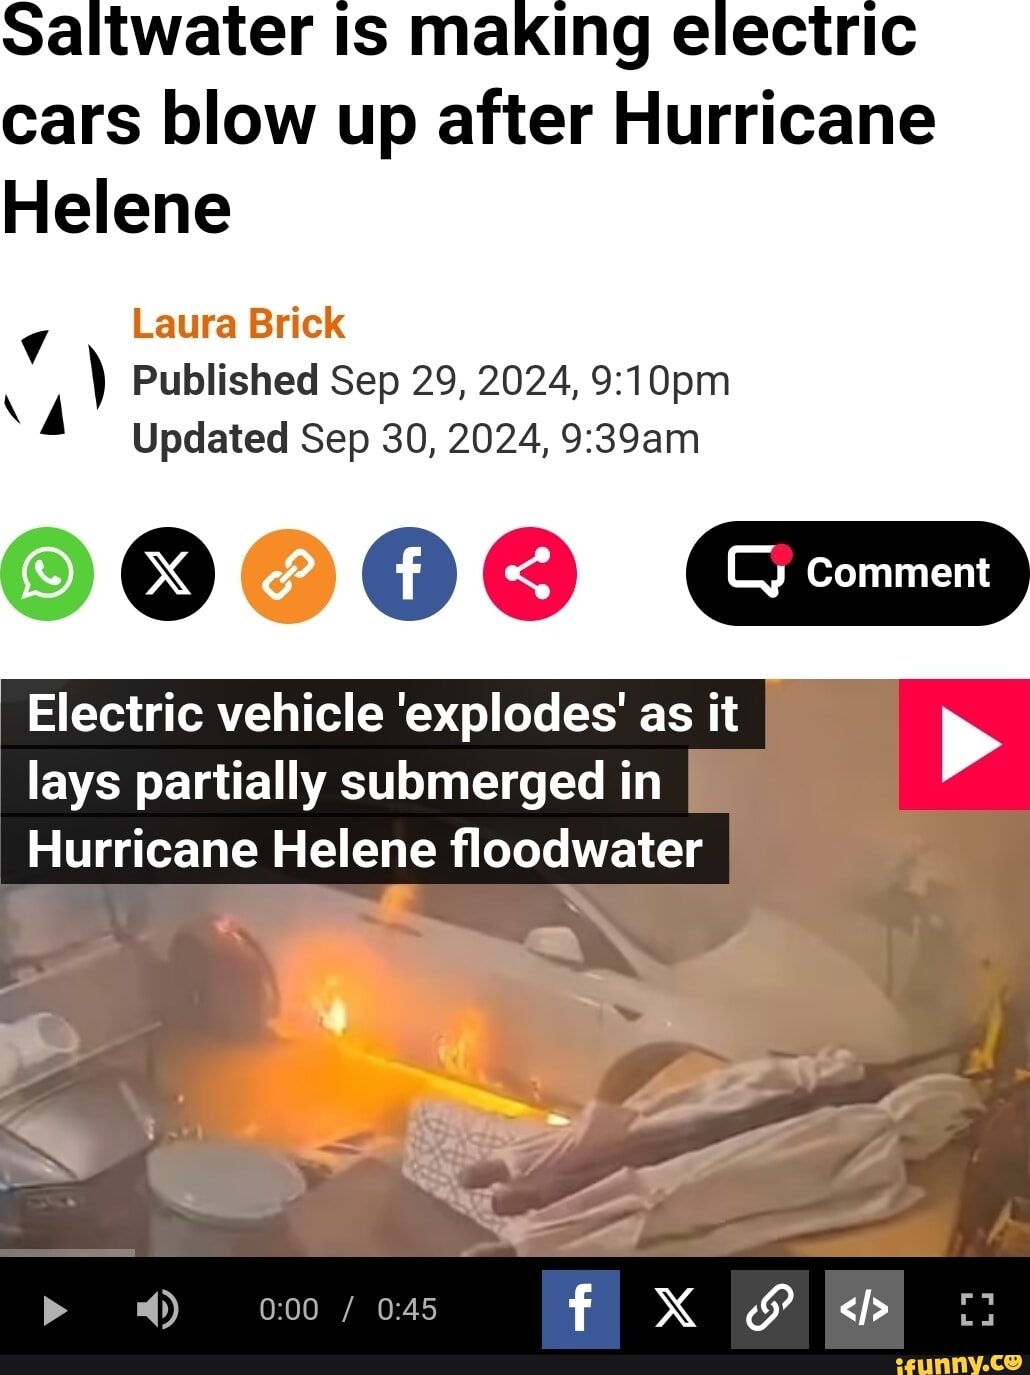Share article on X below byline
This screenshot has height=1375, width=1030.
[168, 574]
